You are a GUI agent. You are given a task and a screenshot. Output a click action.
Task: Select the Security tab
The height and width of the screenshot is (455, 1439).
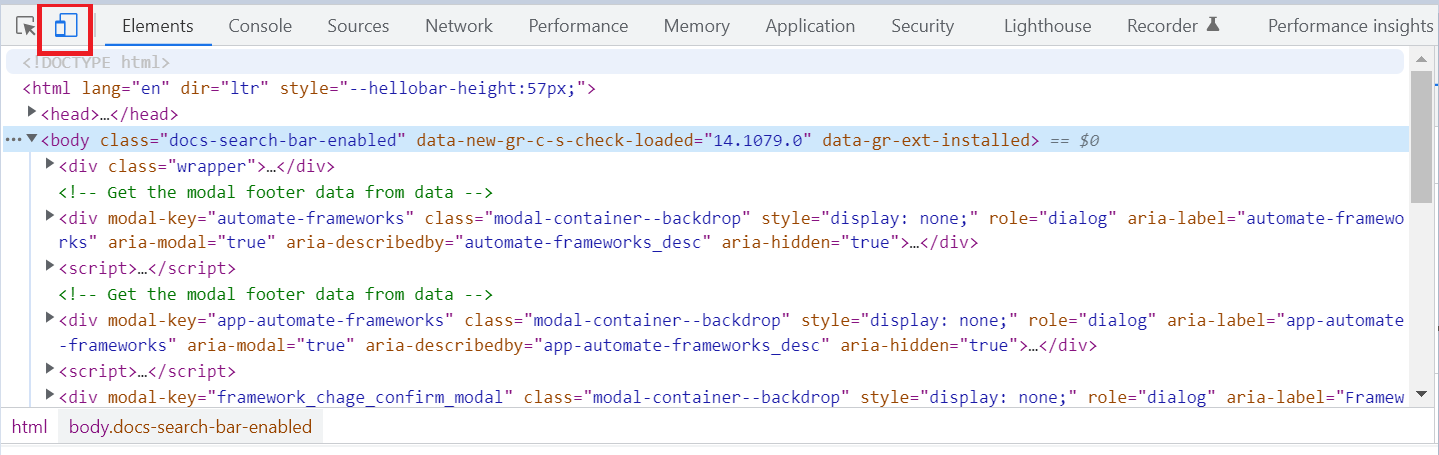923,26
